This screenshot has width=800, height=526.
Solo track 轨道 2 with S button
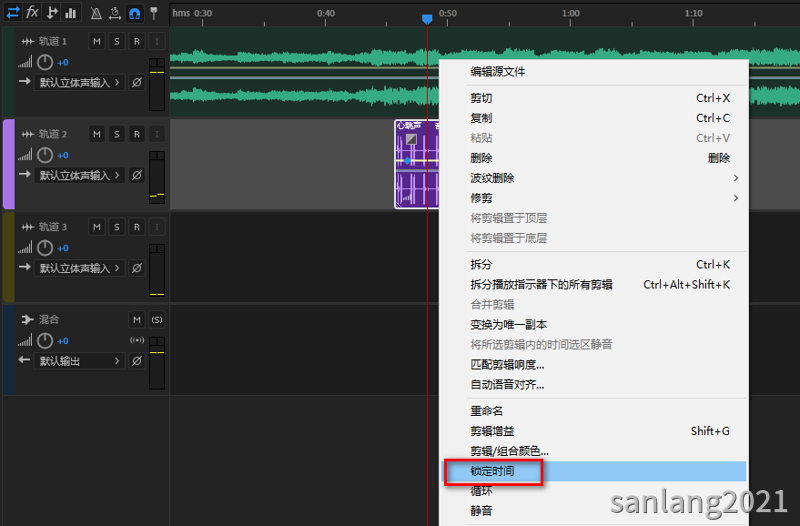(x=117, y=134)
